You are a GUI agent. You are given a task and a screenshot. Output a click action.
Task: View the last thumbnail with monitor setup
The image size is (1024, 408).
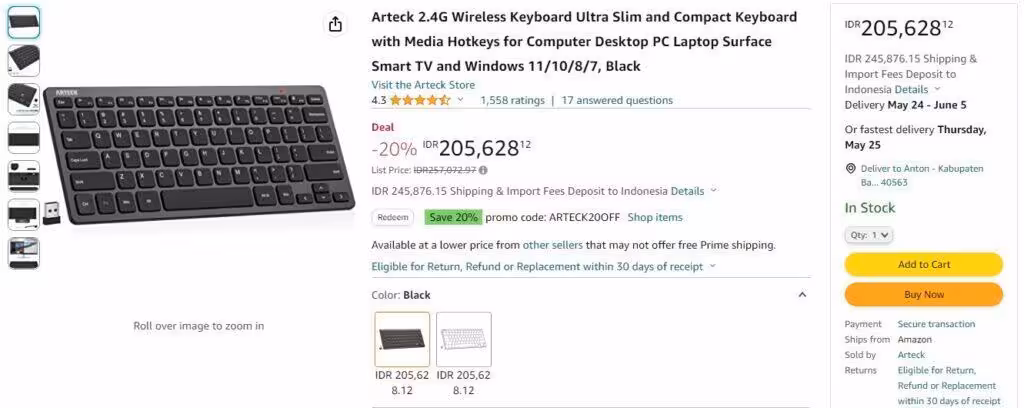tap(24, 253)
